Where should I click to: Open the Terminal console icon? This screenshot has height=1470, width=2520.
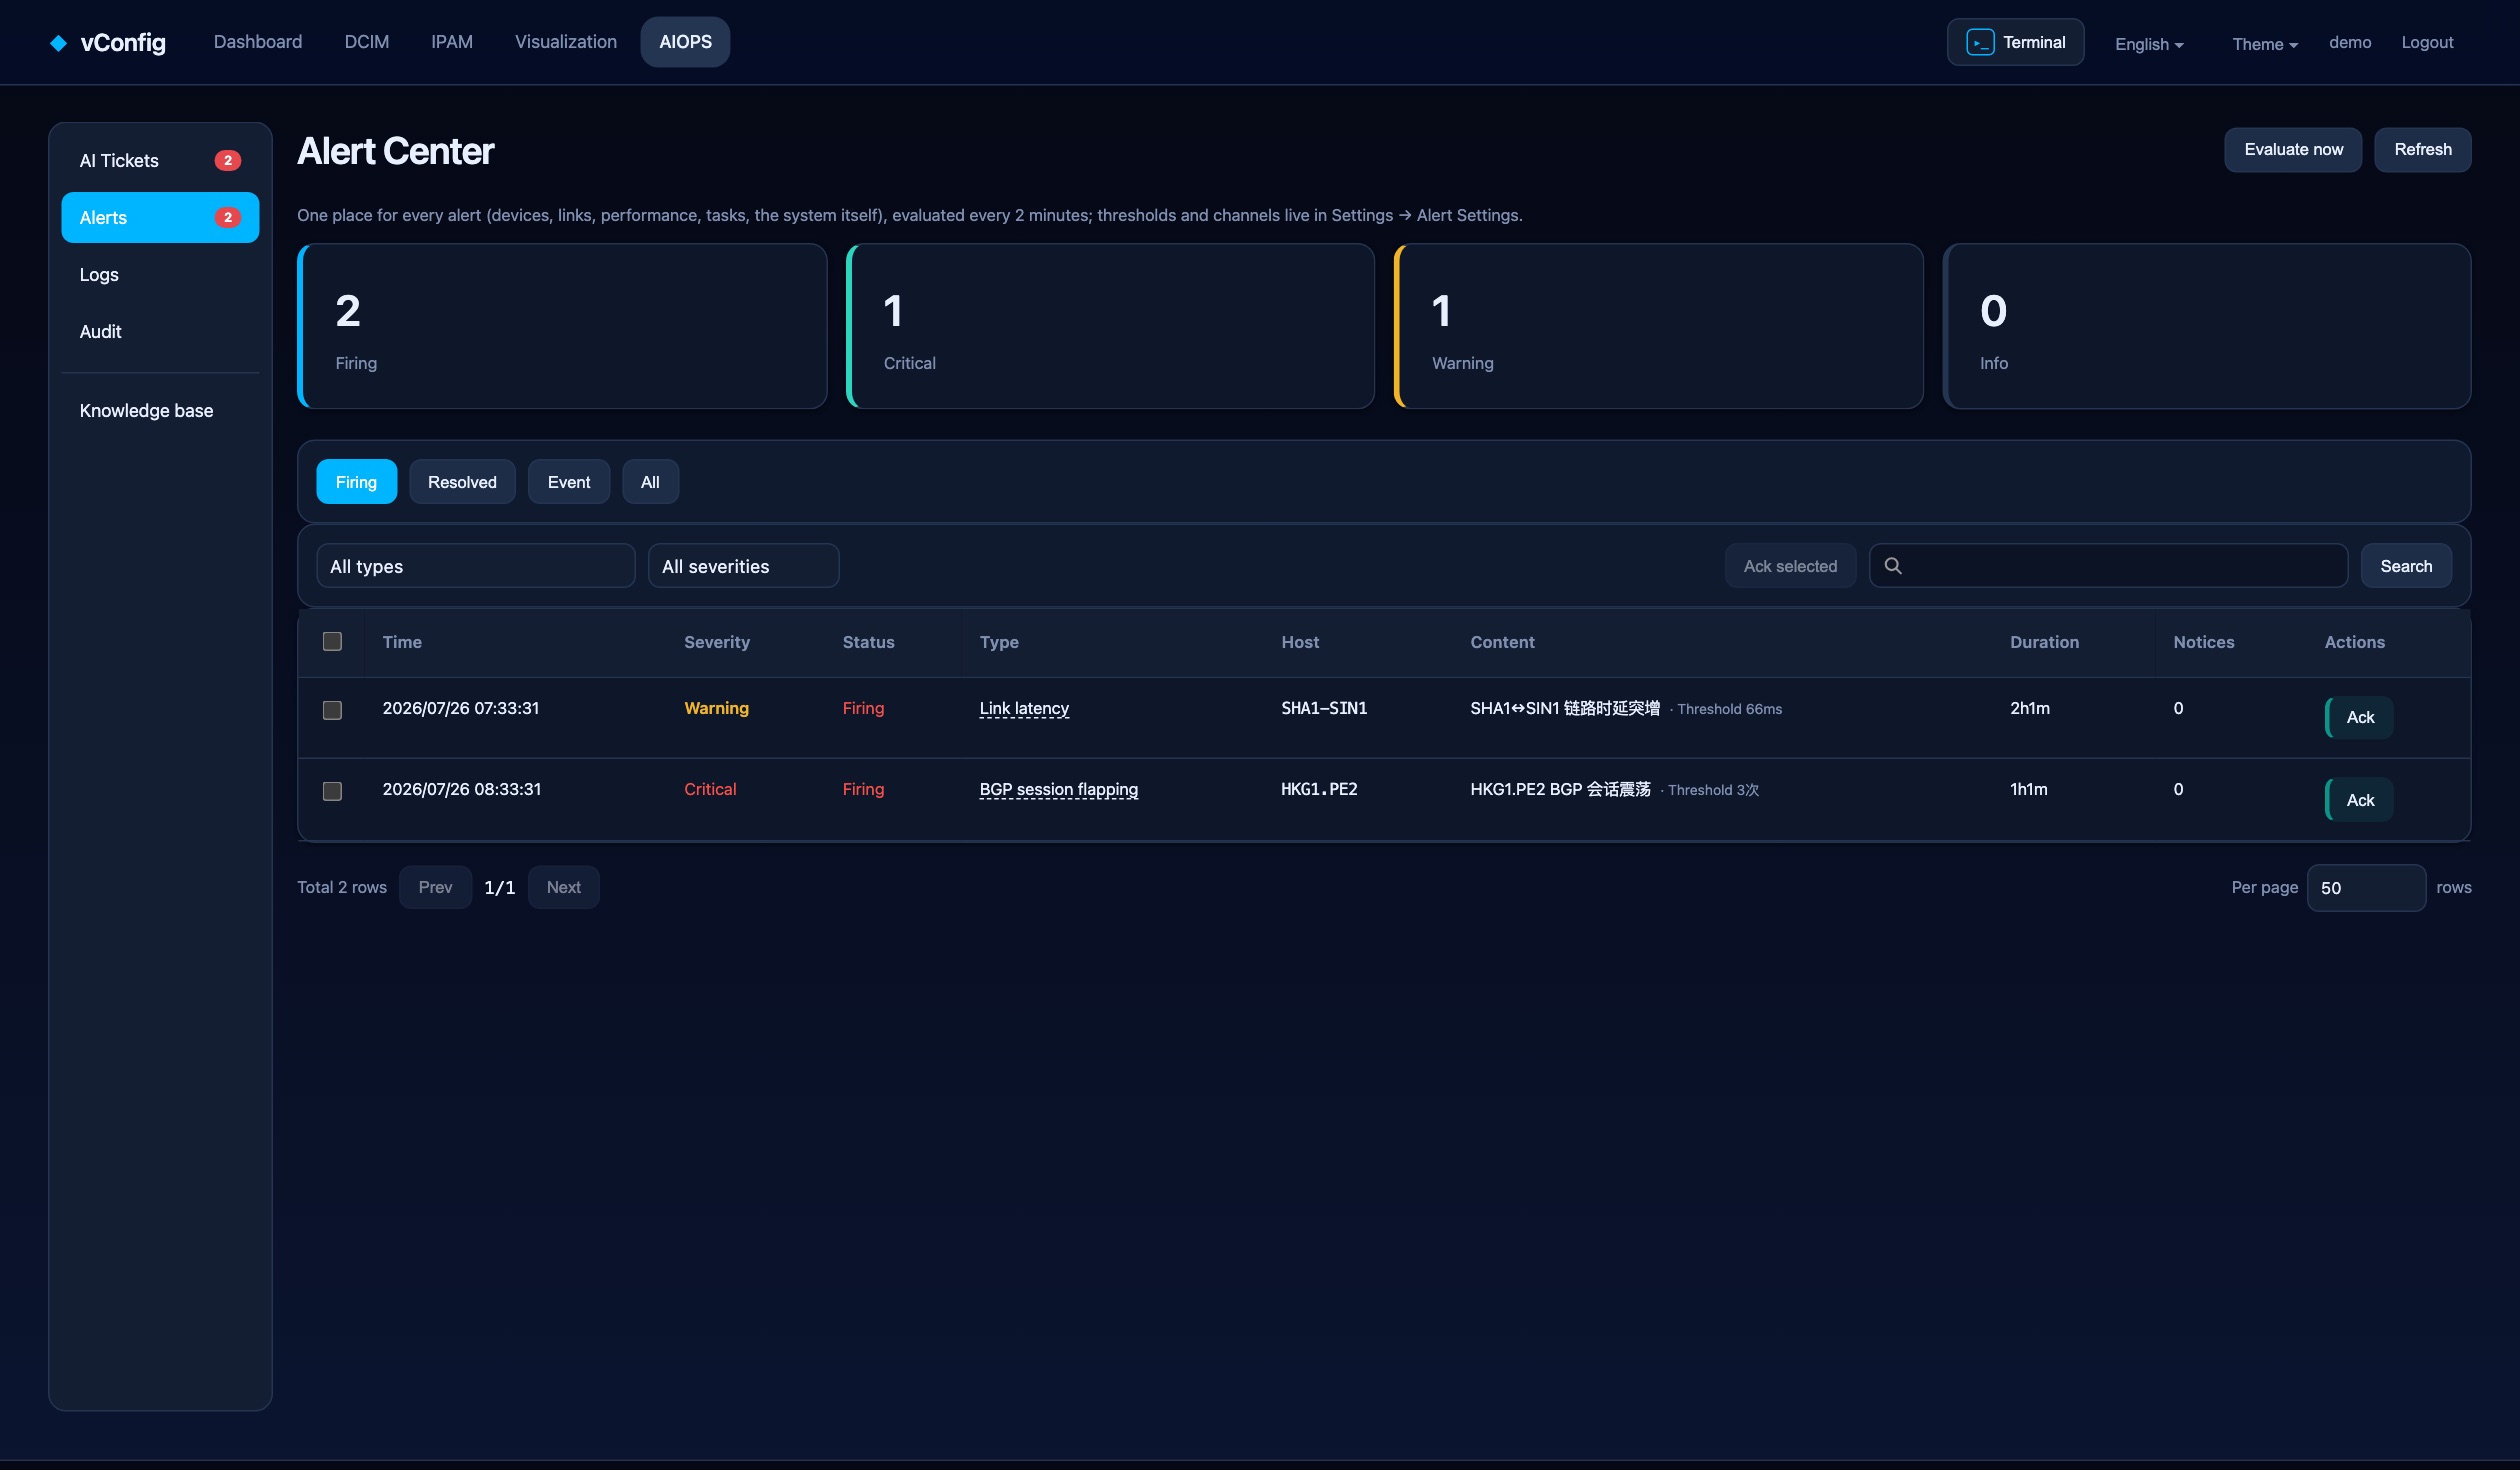click(1979, 42)
